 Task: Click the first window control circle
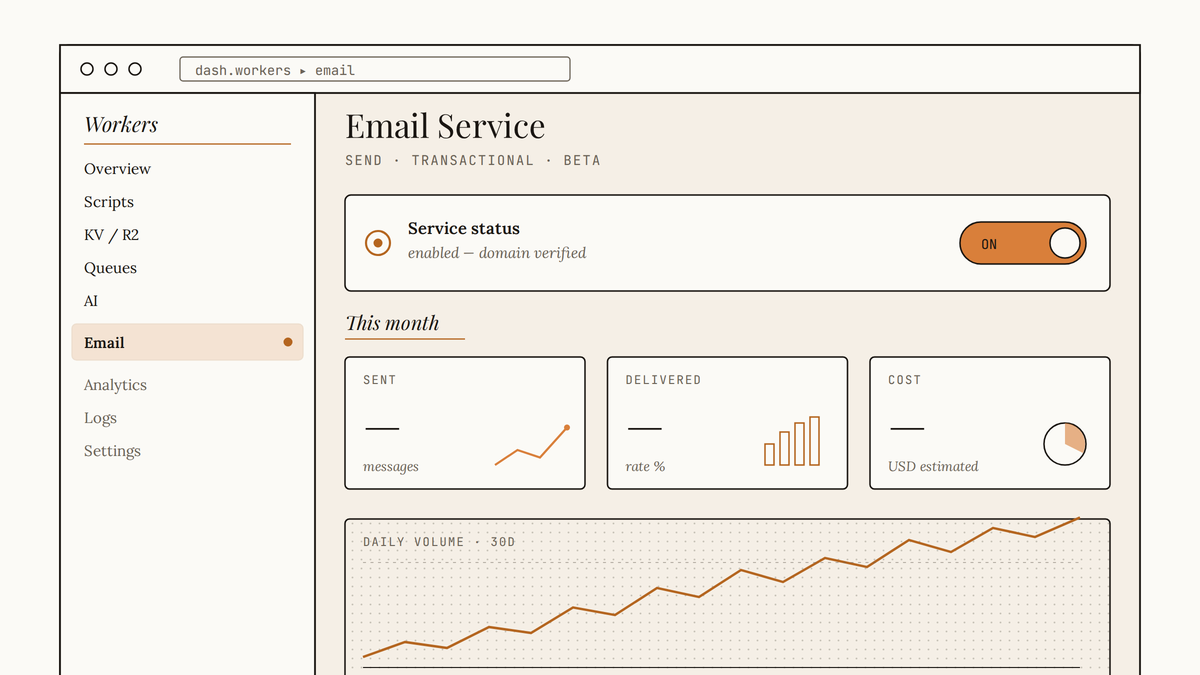[87, 69]
